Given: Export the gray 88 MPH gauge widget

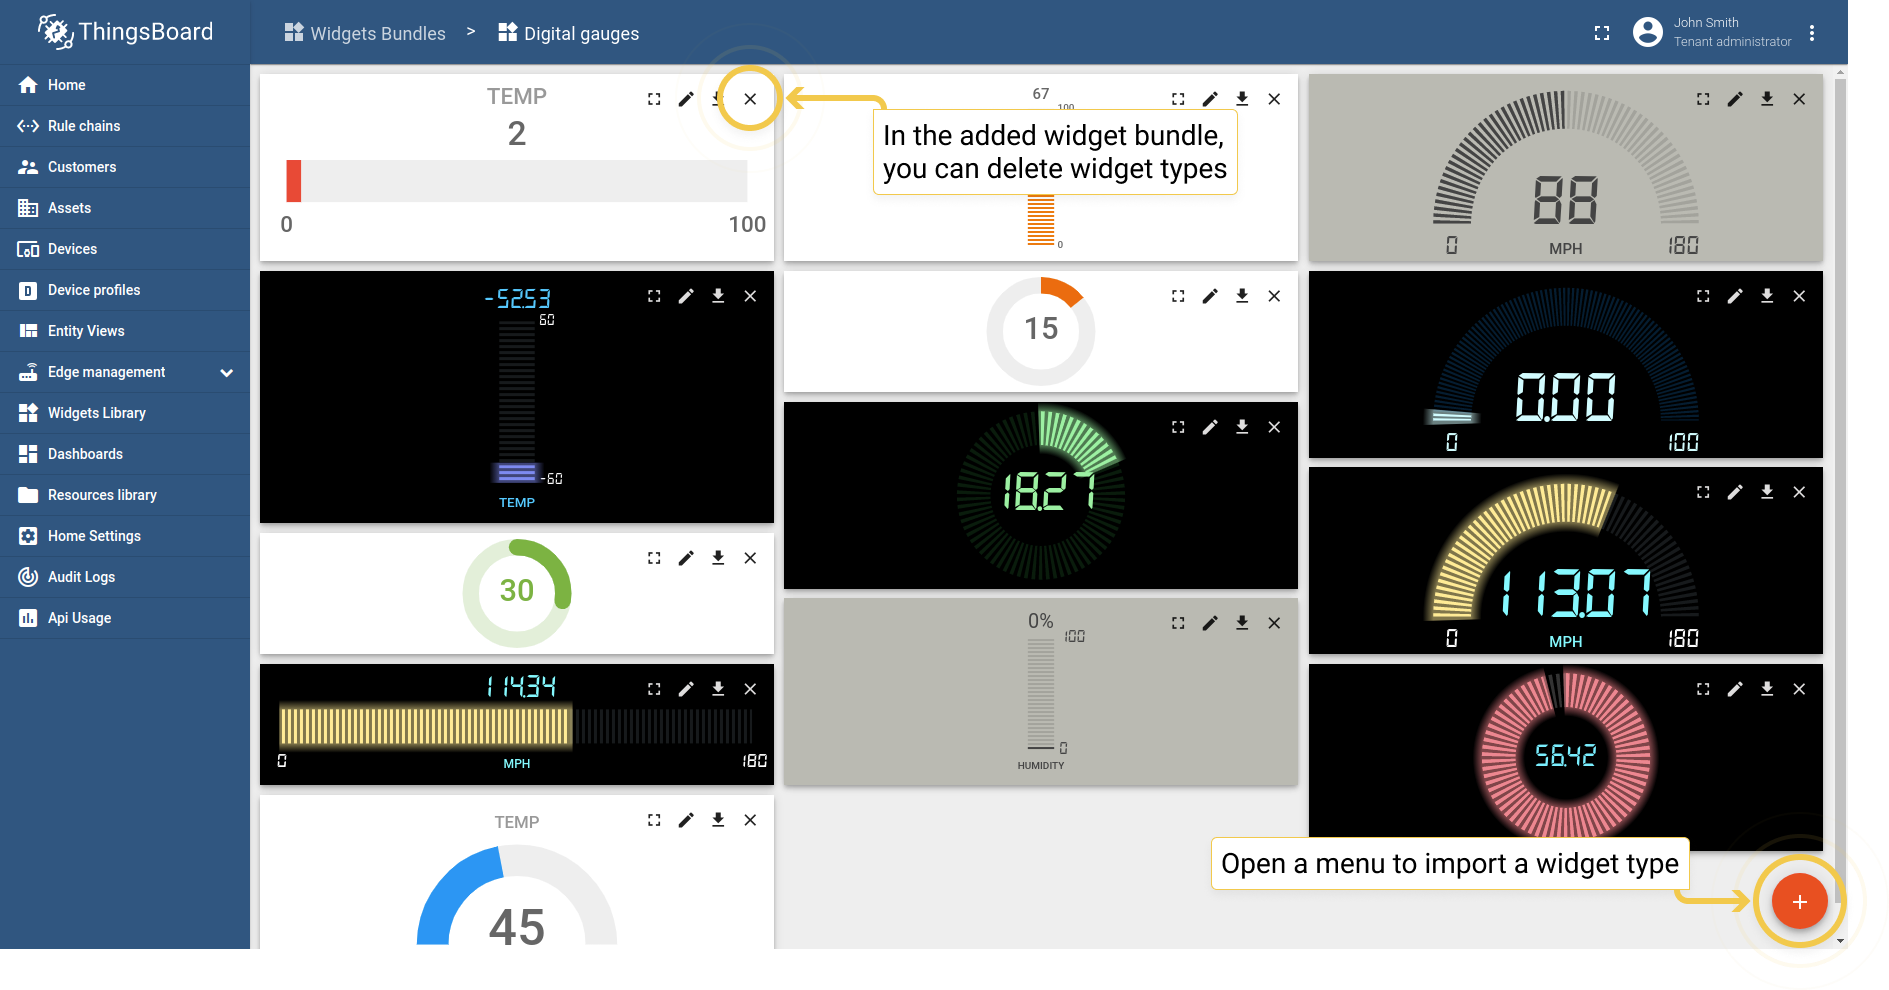Looking at the screenshot, I should pos(1767,99).
